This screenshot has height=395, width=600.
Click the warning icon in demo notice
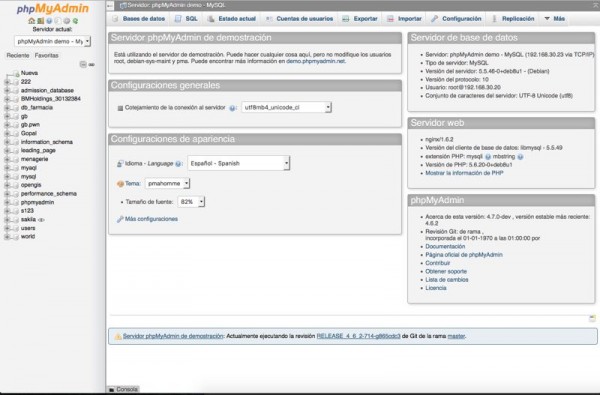point(118,336)
